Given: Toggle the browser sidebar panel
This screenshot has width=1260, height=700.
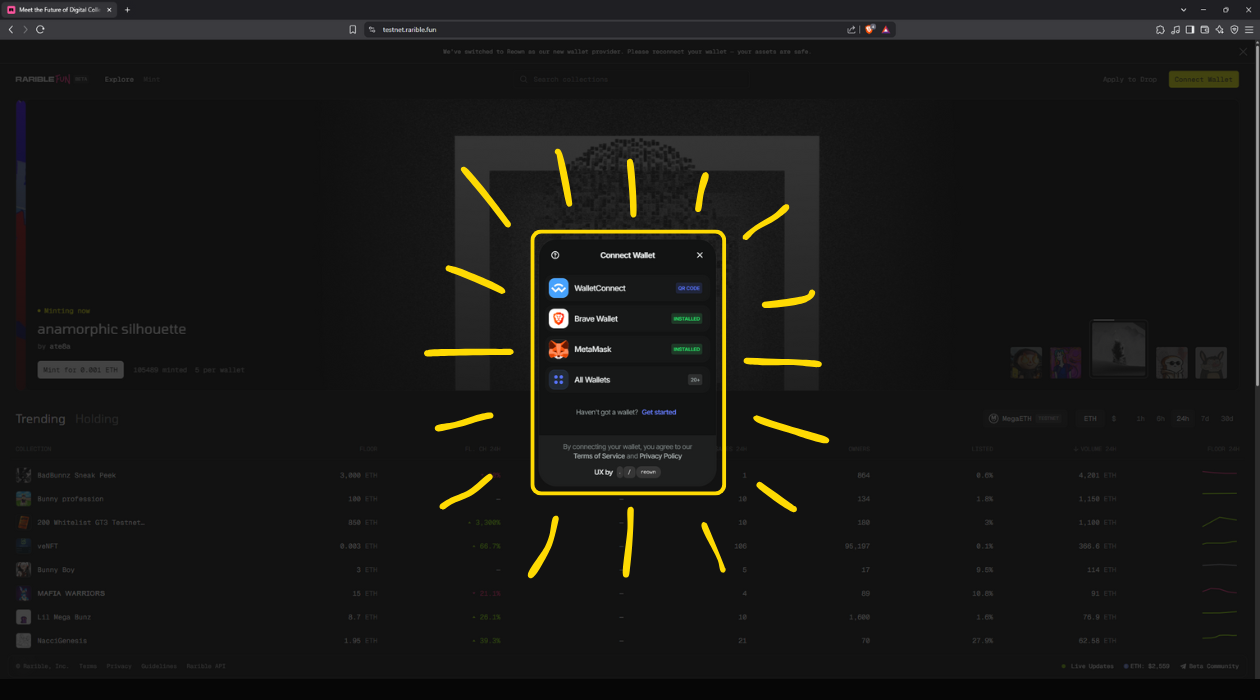Looking at the screenshot, I should [1190, 29].
